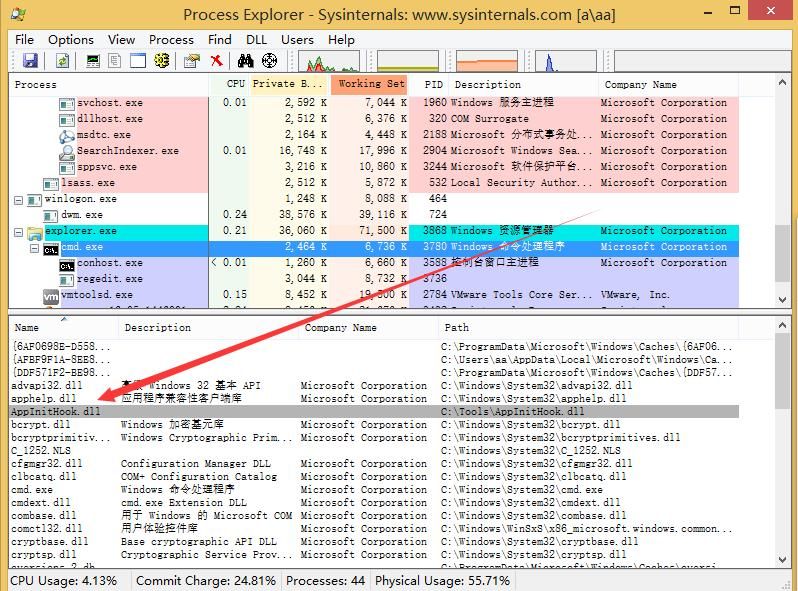The width and height of the screenshot is (798, 591).
Task: Select the C_1252.NLS row
Action: tap(374, 451)
